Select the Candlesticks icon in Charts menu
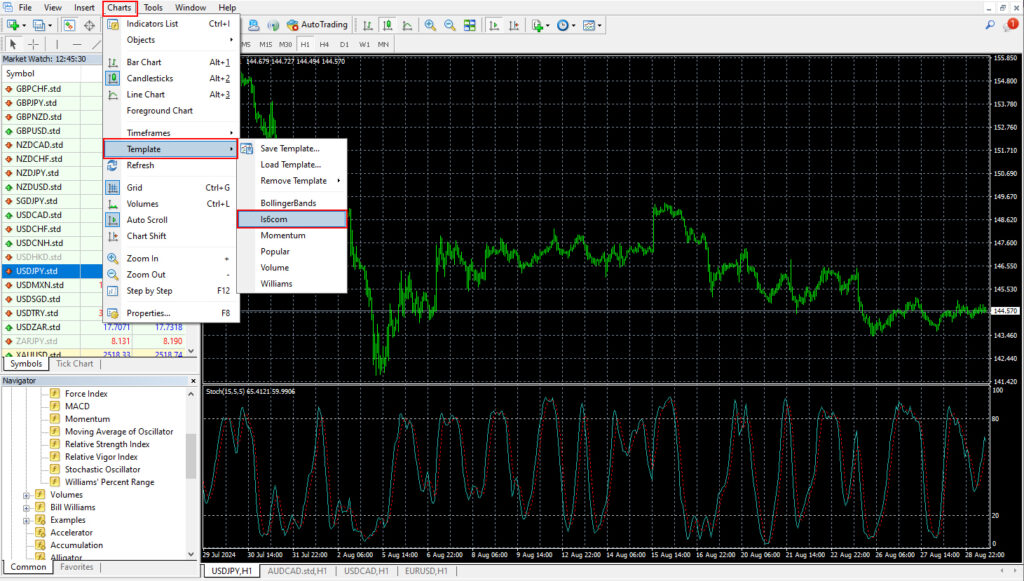 click(113, 78)
